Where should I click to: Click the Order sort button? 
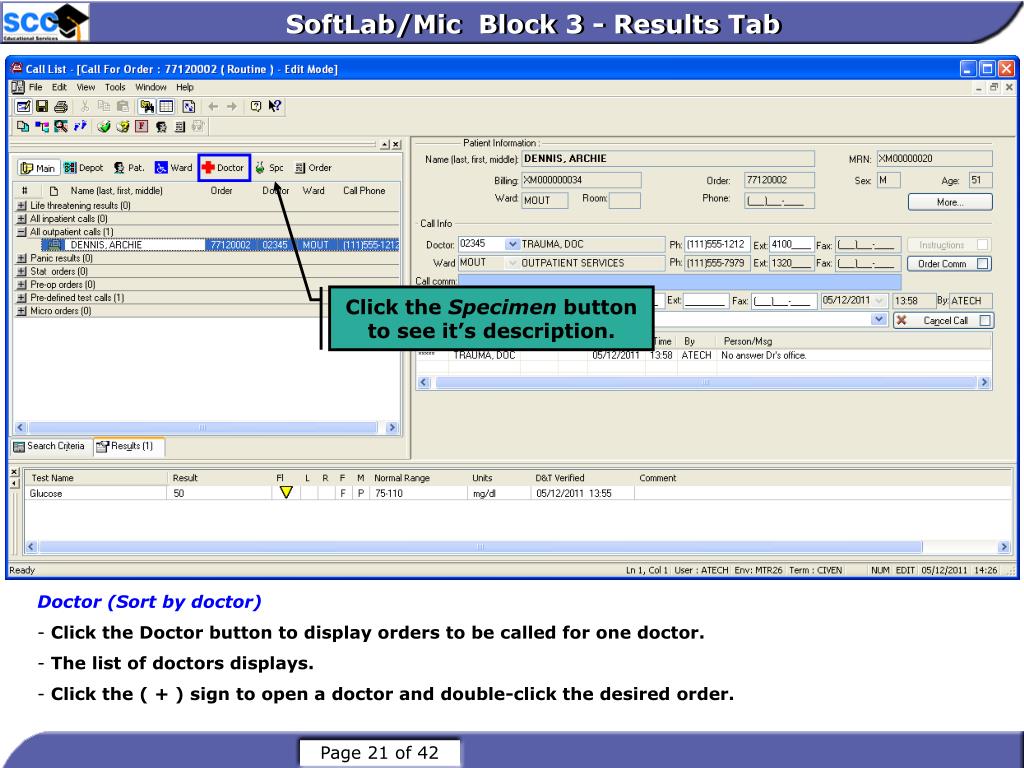(313, 168)
